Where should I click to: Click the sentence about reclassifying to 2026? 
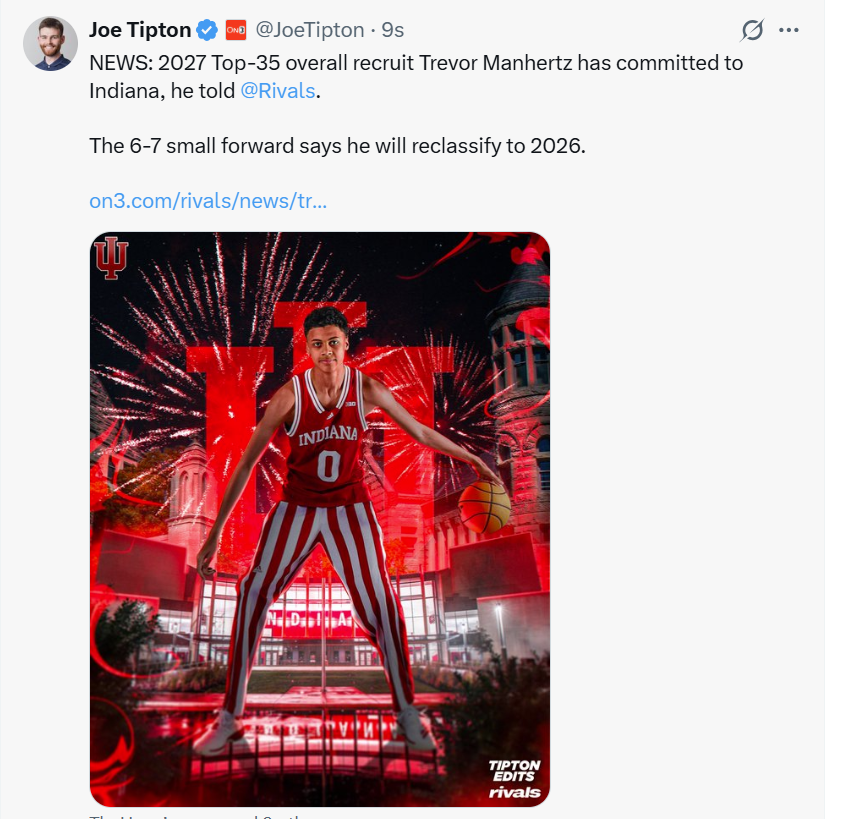pyautogui.click(x=337, y=145)
